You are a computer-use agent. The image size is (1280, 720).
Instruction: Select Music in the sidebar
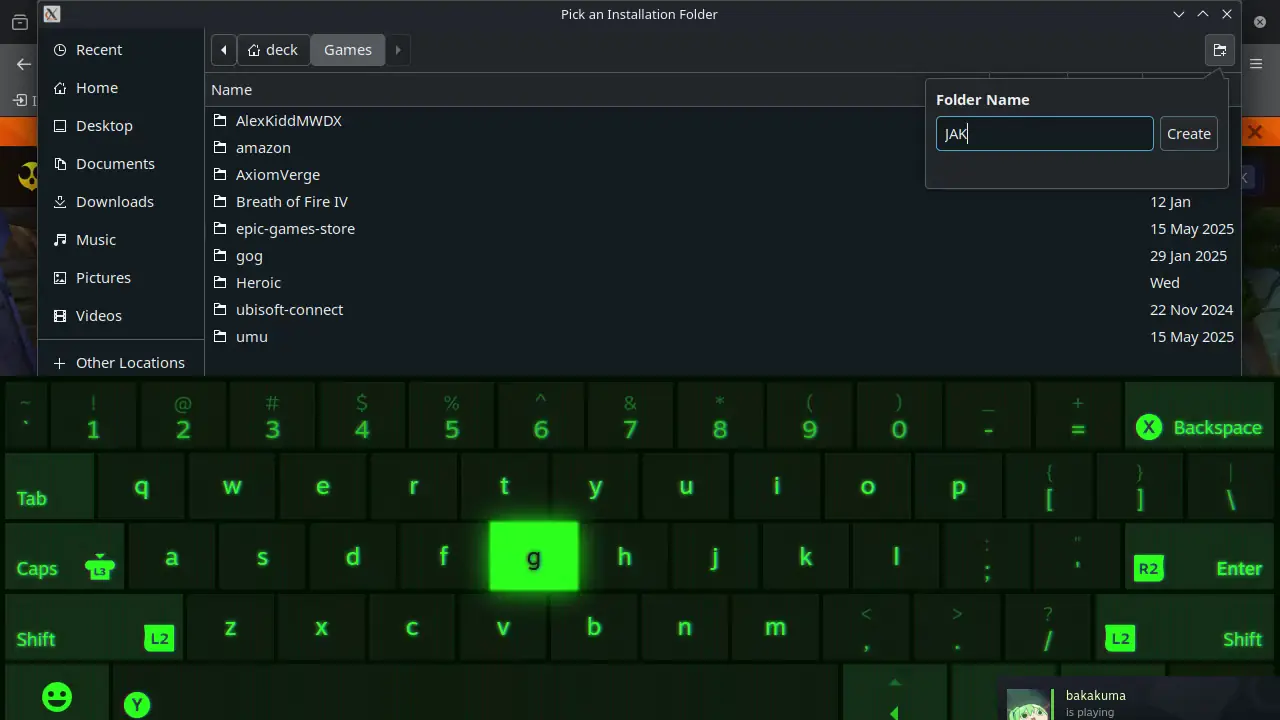(x=95, y=240)
